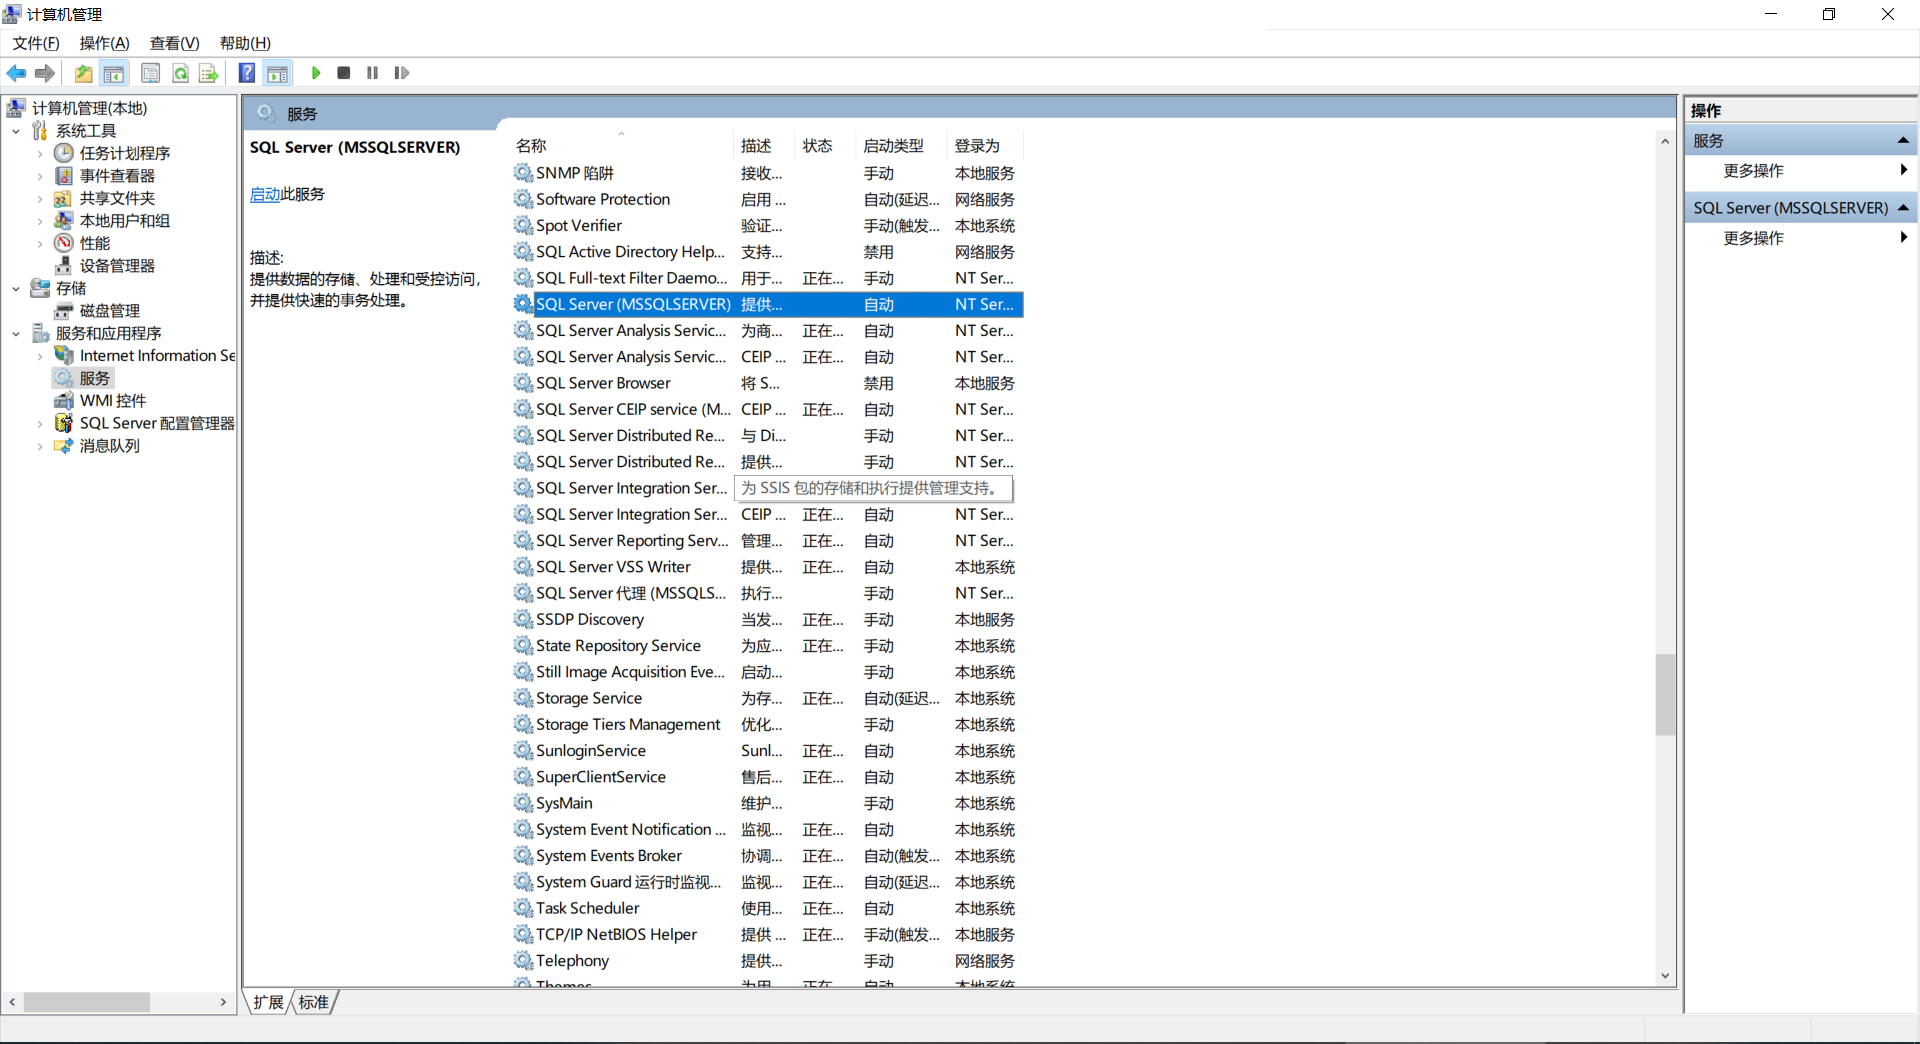Toggle show/hide action pane icon

click(x=277, y=73)
